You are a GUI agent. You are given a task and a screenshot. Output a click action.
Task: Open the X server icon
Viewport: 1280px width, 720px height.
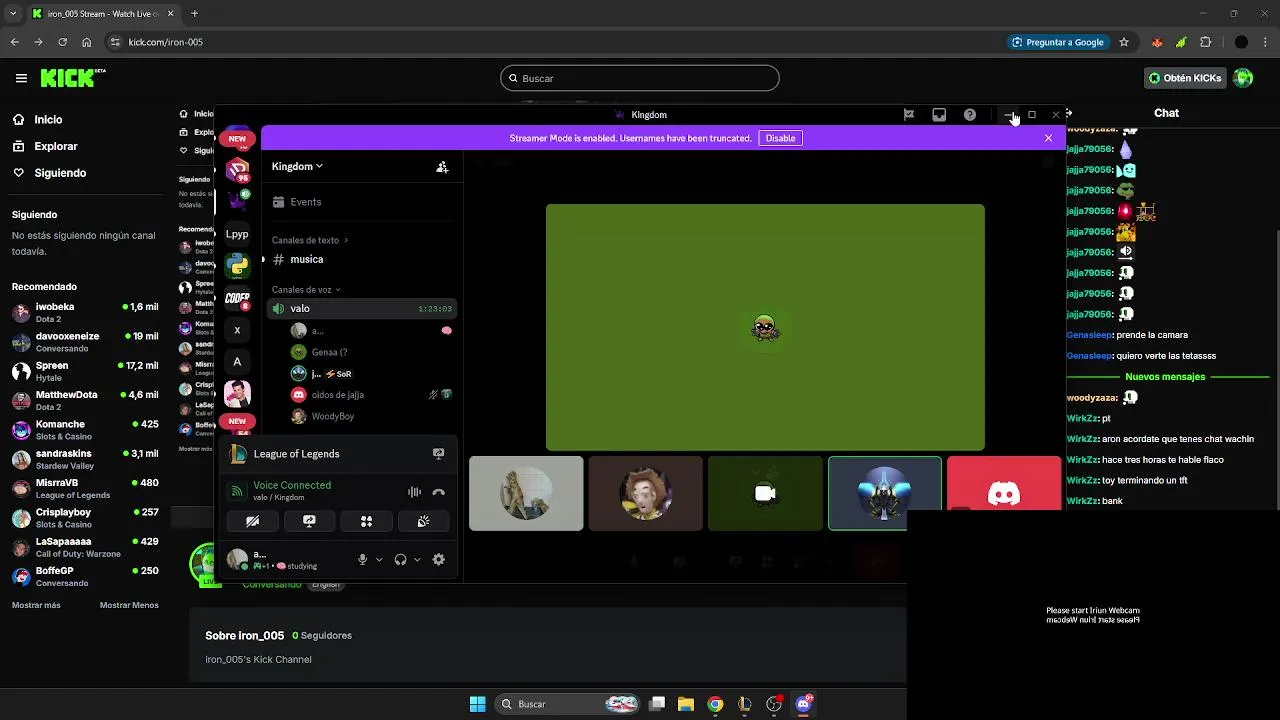(x=237, y=330)
